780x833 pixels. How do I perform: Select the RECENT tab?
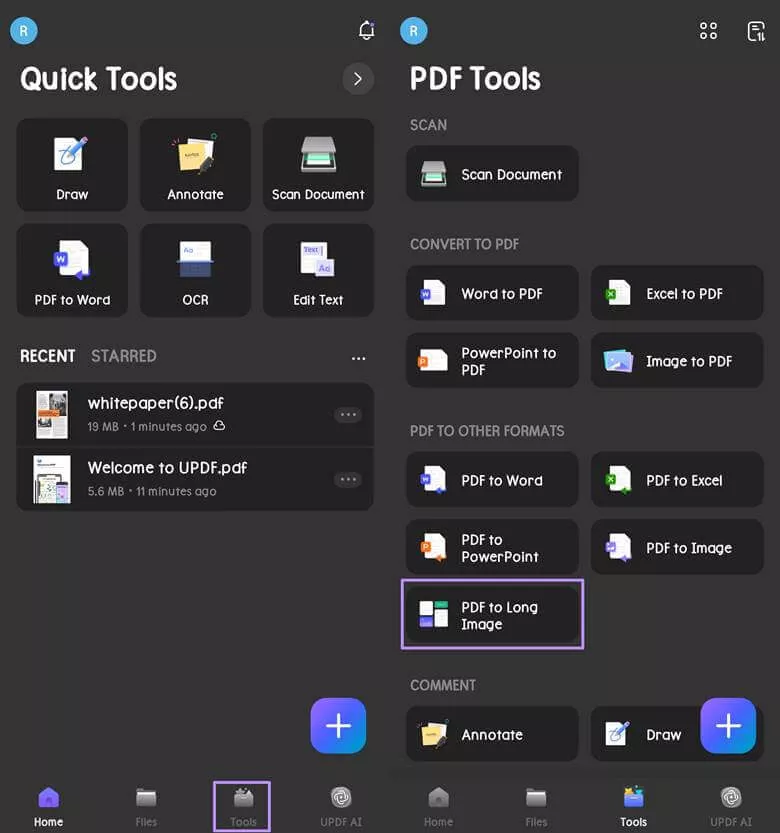pos(47,356)
